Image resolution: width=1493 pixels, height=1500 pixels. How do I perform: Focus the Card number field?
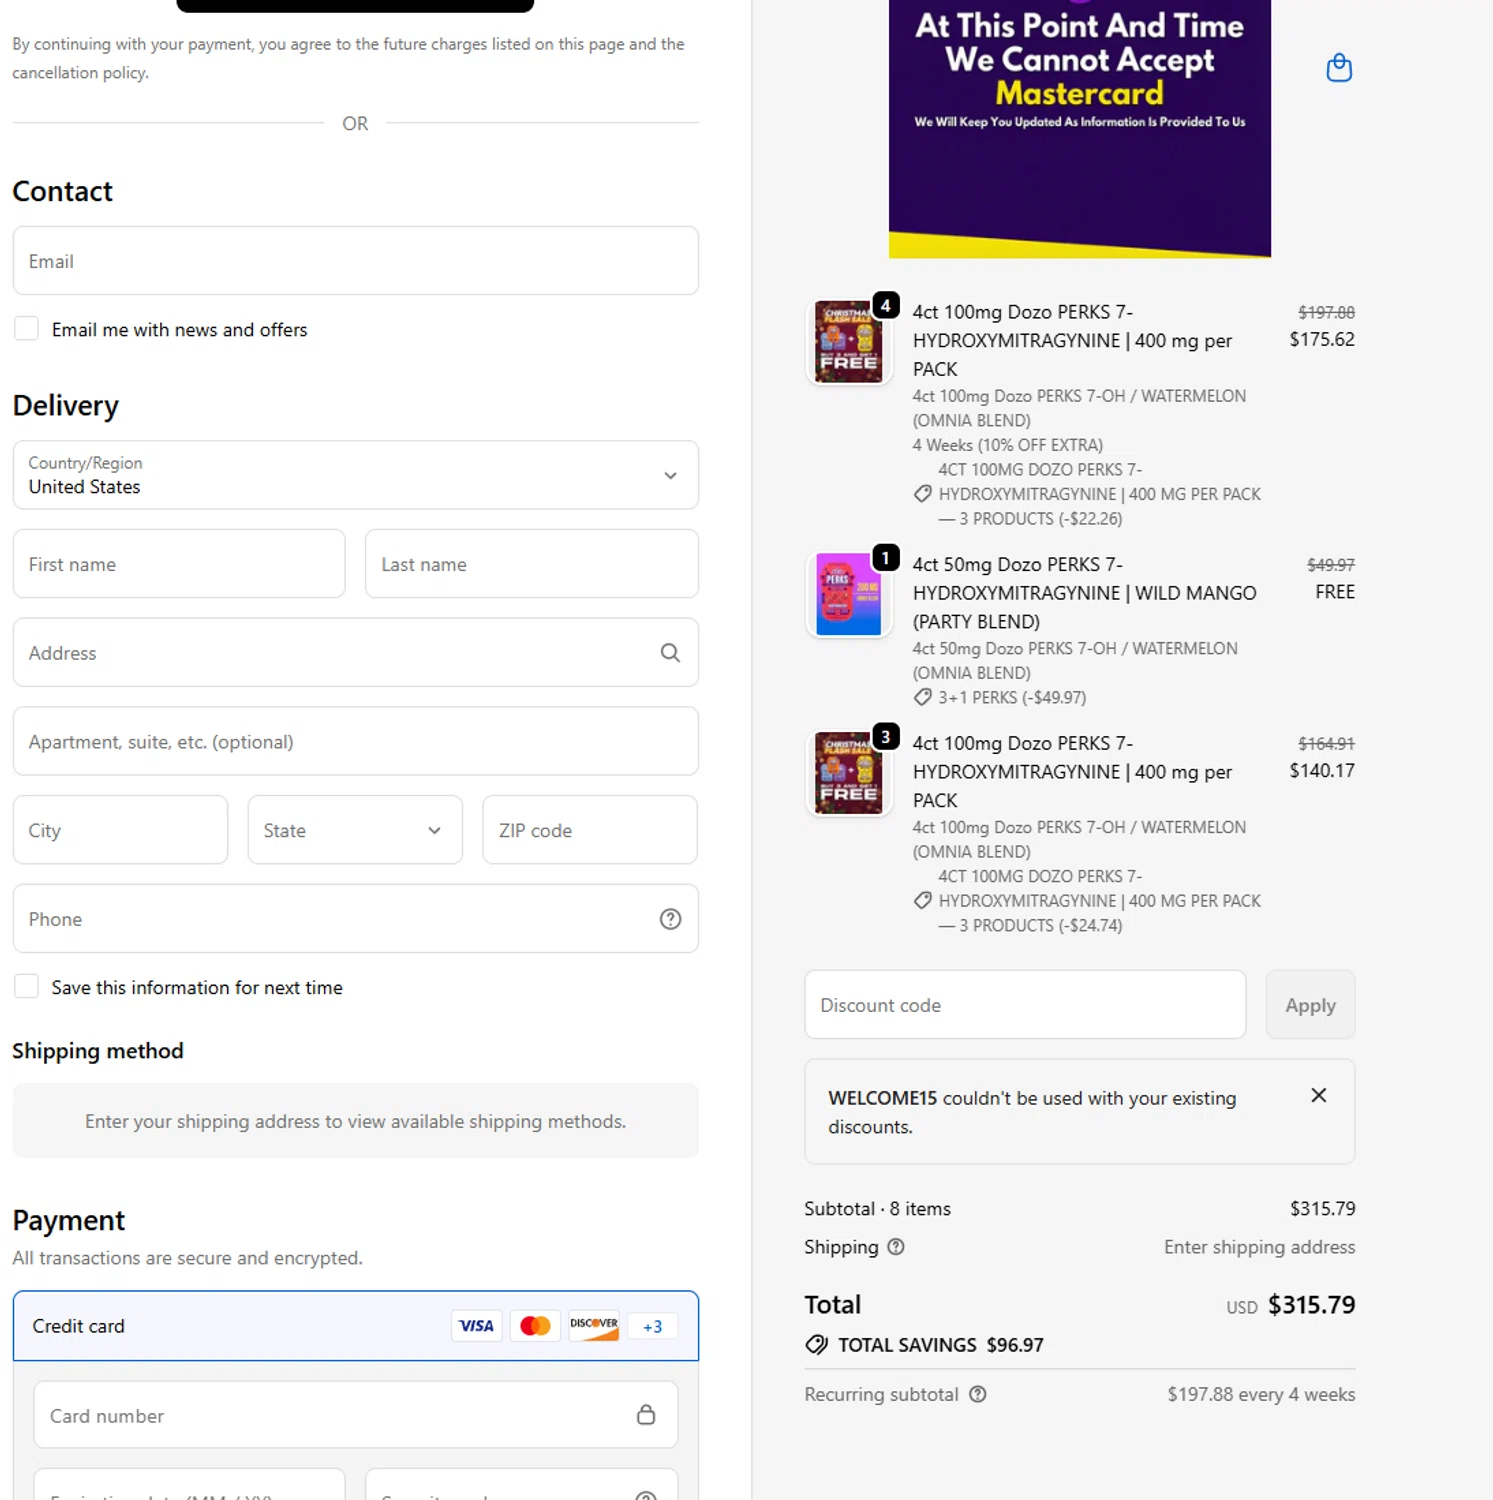pos(356,1415)
